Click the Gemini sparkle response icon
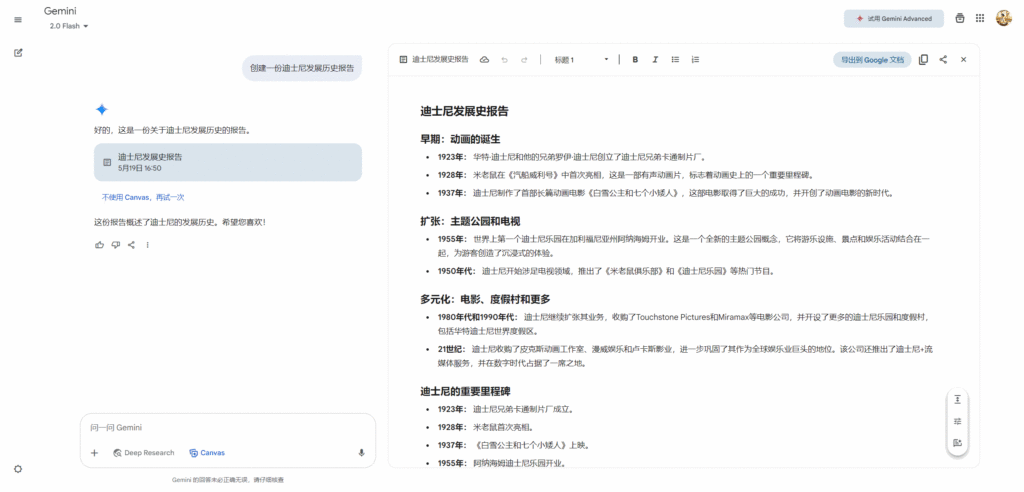Viewport: 1024px width, 492px height. pos(101,110)
